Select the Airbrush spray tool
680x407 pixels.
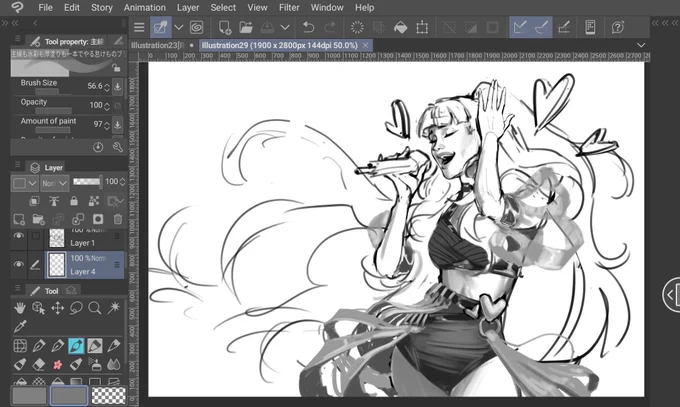coord(95,364)
